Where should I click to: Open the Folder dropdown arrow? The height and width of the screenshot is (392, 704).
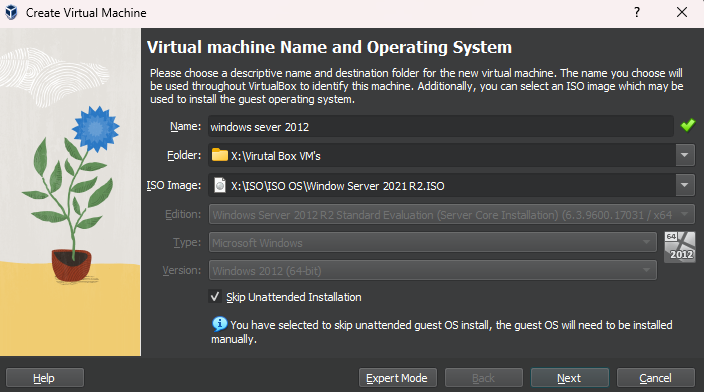point(685,155)
